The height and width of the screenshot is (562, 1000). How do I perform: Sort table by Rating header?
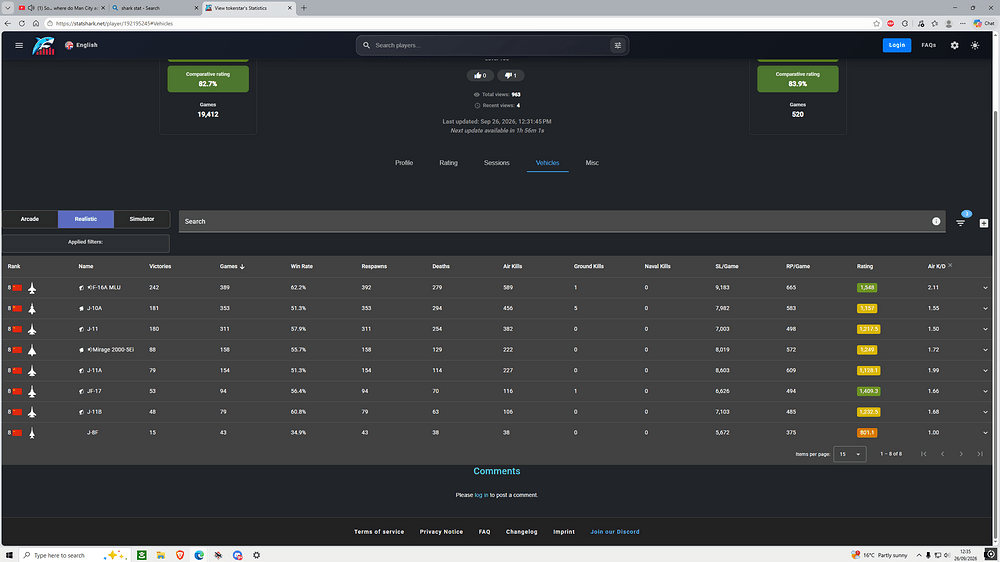[865, 266]
